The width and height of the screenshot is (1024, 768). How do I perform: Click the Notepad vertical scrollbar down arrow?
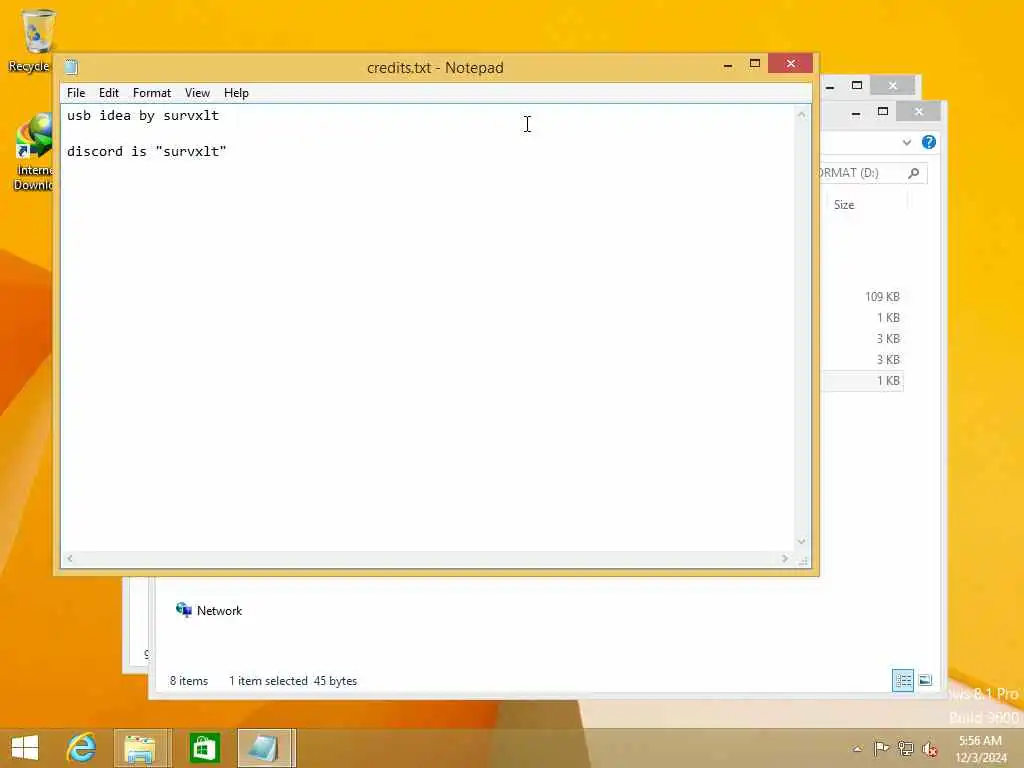801,541
